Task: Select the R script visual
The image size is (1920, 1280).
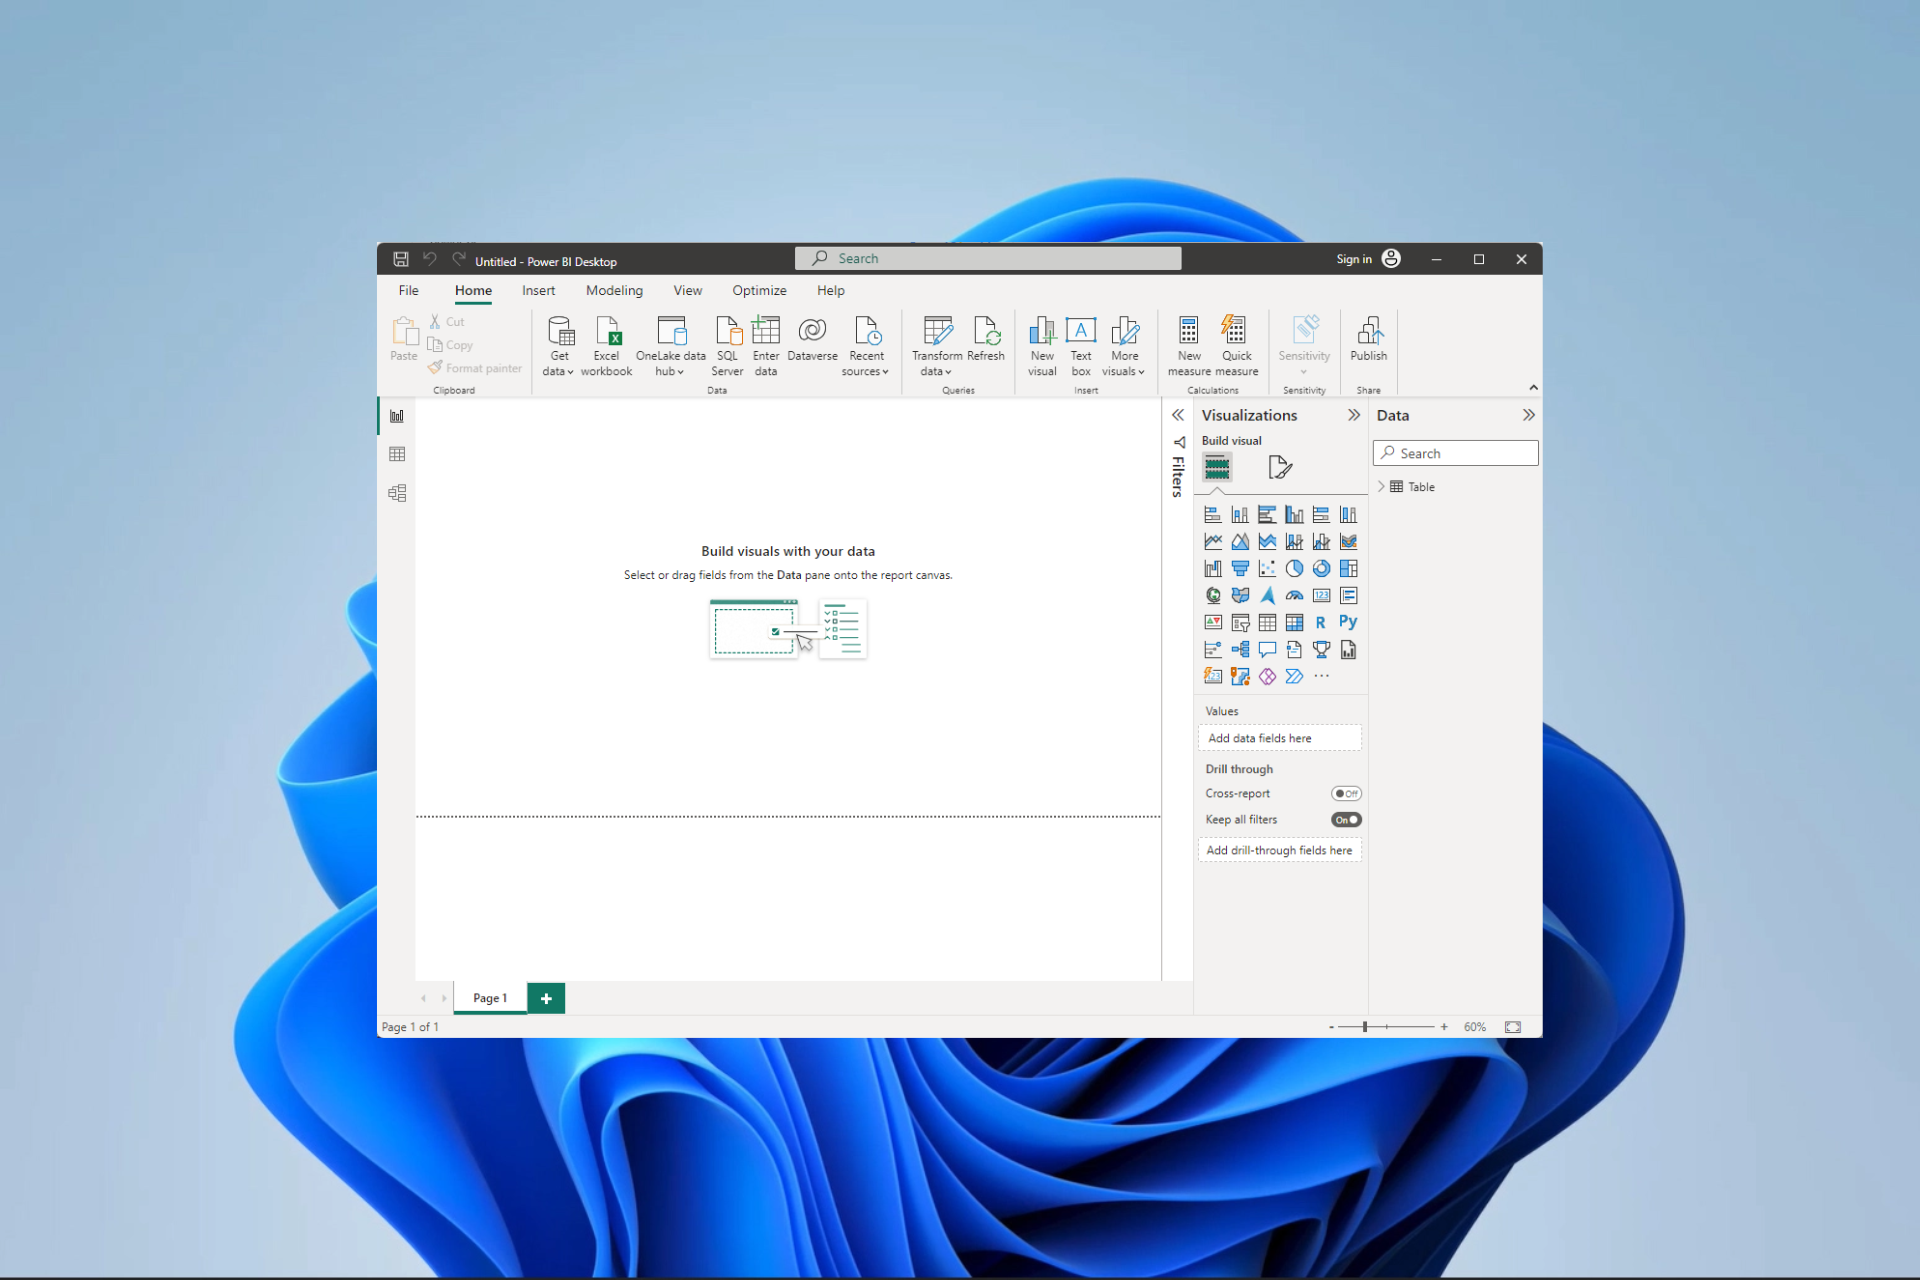Action: tap(1321, 623)
